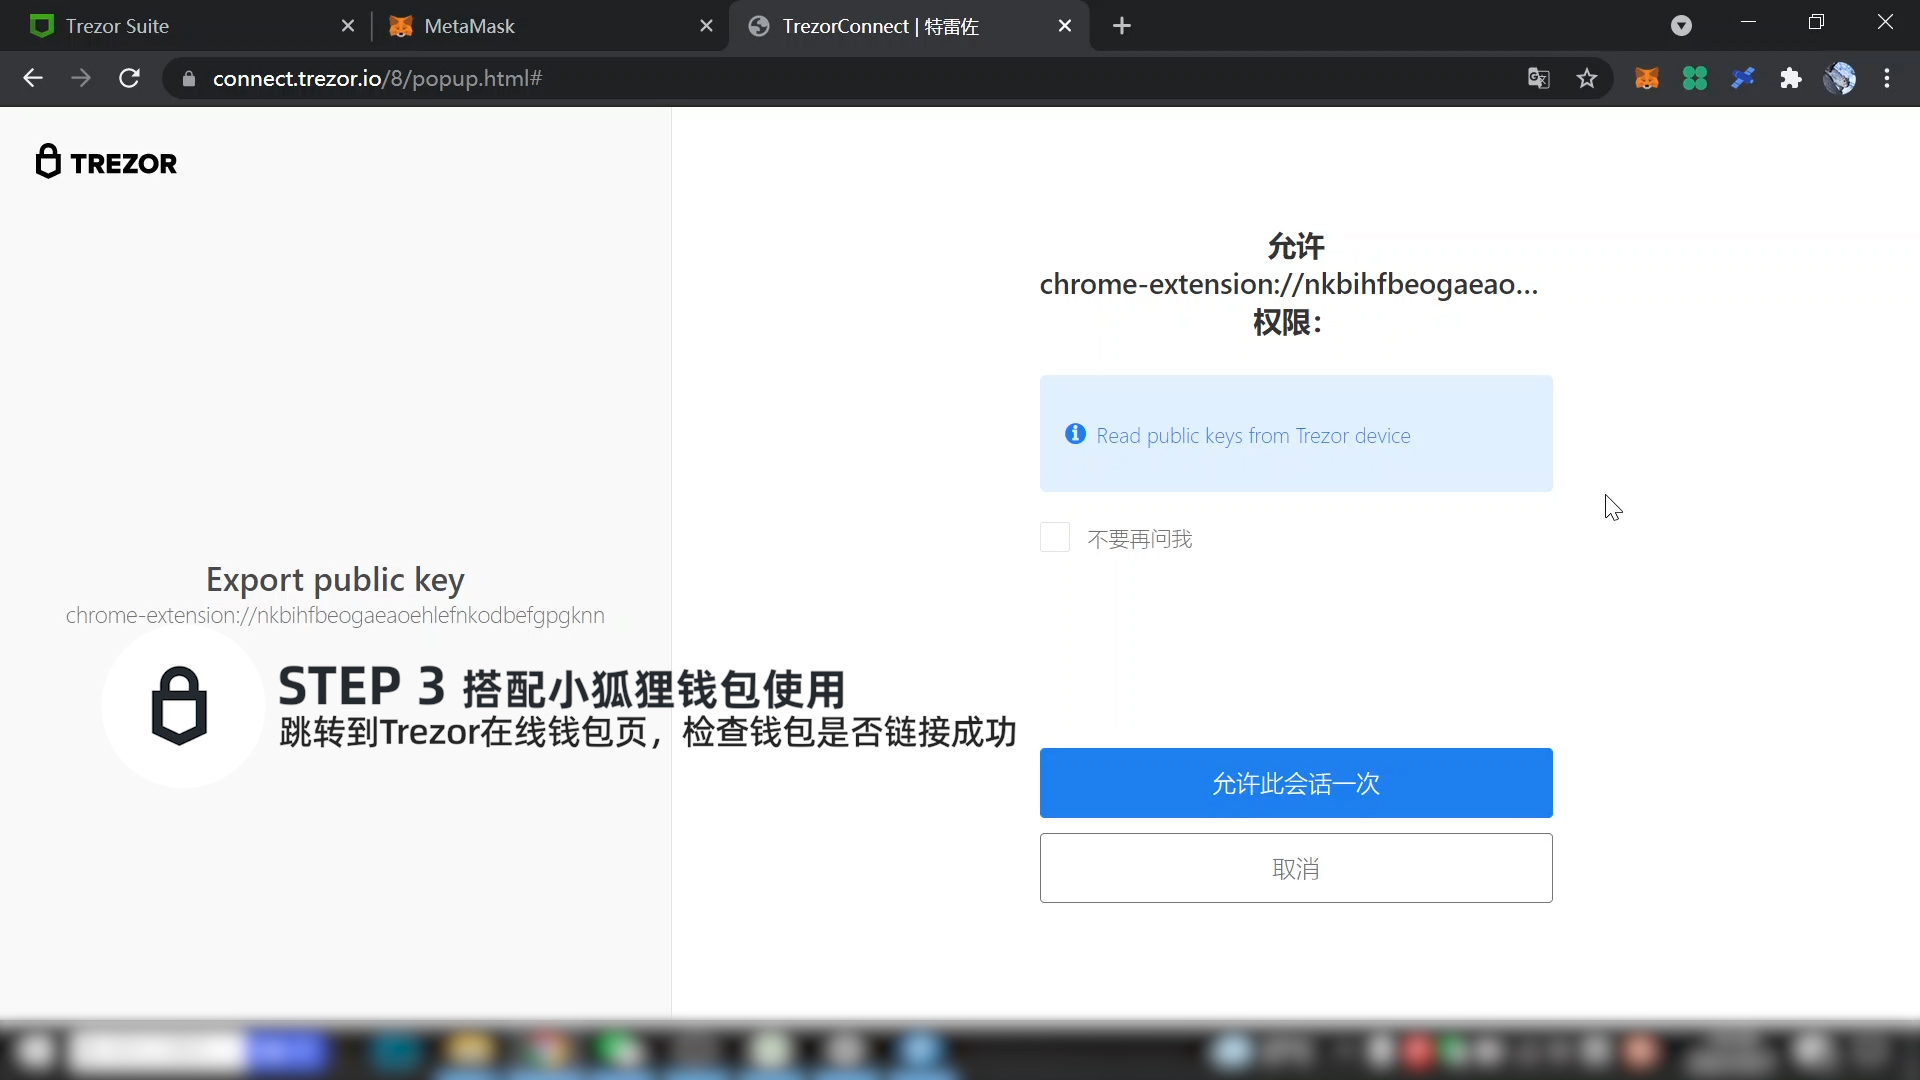This screenshot has width=1920, height=1080.
Task: Click the full chrome-extension URL under Export public key
Action: 335,616
